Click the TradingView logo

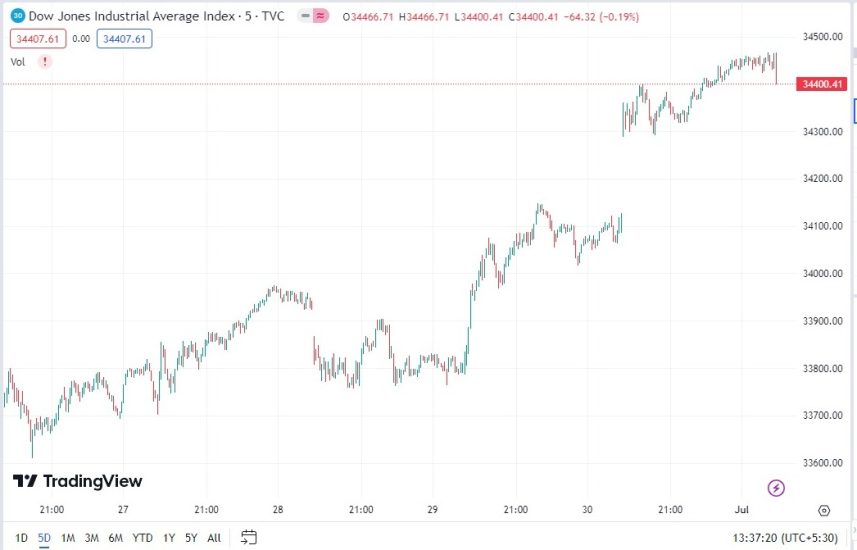click(x=77, y=481)
